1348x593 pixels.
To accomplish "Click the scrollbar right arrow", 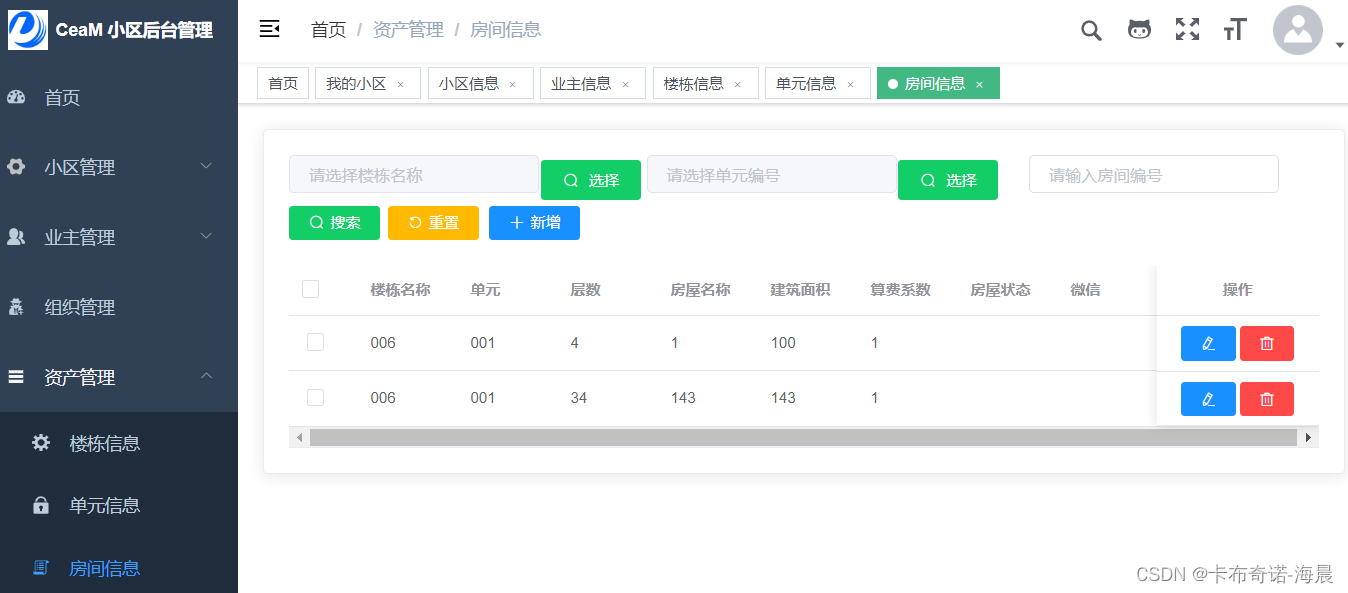I will pos(1308,437).
